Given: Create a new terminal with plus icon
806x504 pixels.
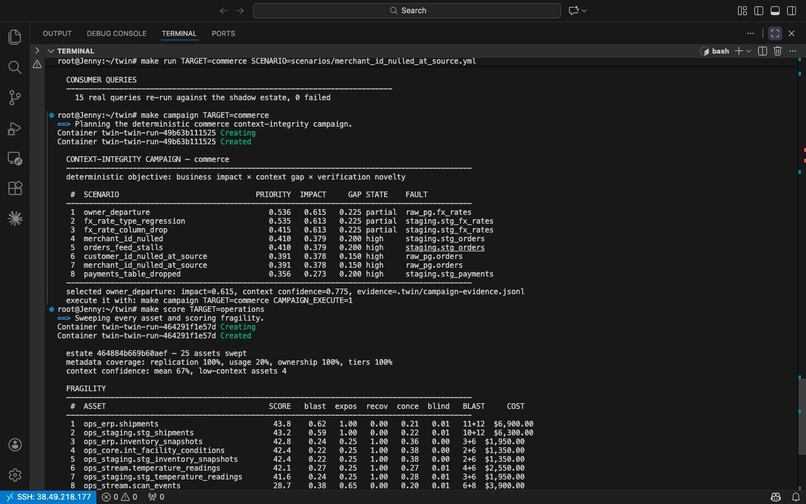Looking at the screenshot, I should [x=738, y=51].
